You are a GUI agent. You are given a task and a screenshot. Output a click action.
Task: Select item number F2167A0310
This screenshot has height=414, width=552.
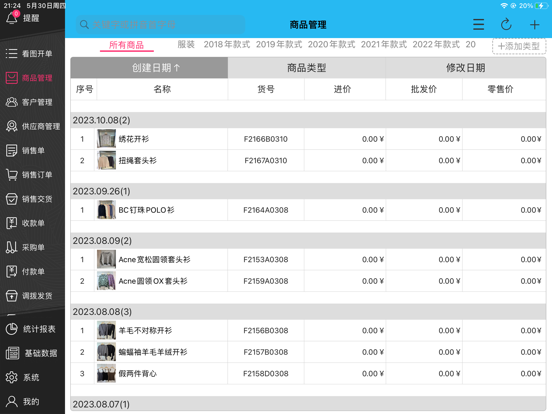pyautogui.click(x=266, y=161)
